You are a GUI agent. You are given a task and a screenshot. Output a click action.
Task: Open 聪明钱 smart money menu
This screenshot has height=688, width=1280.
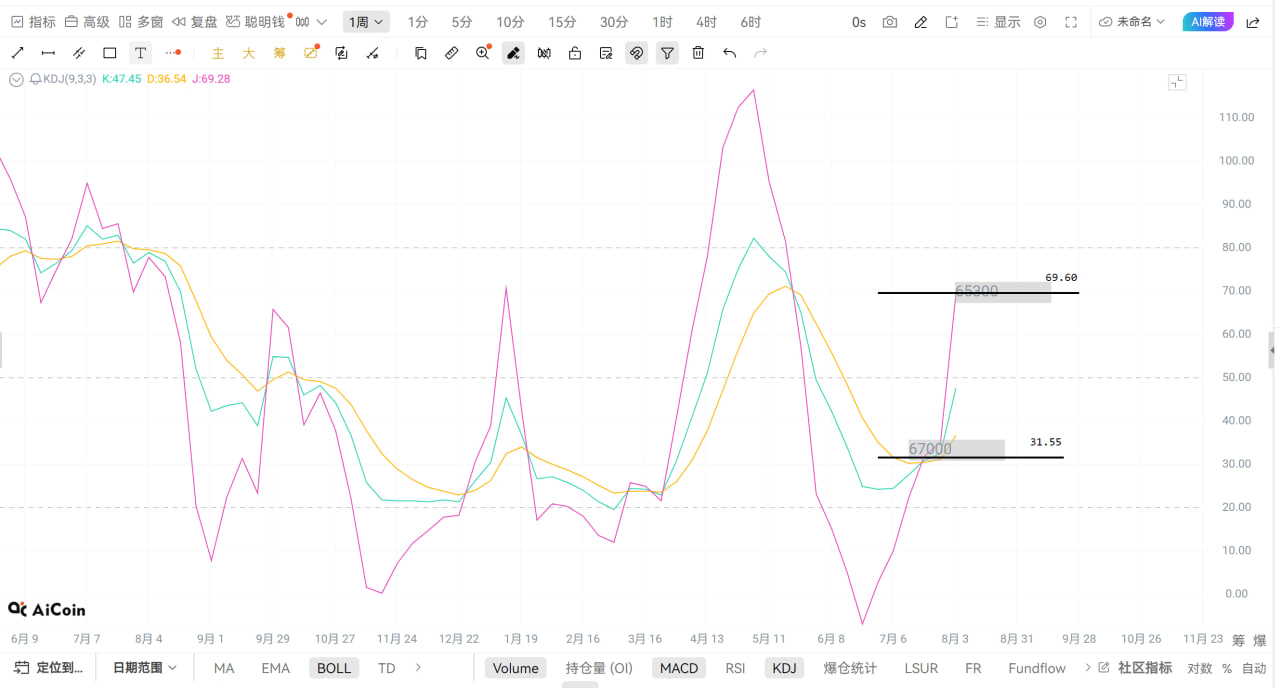256,22
